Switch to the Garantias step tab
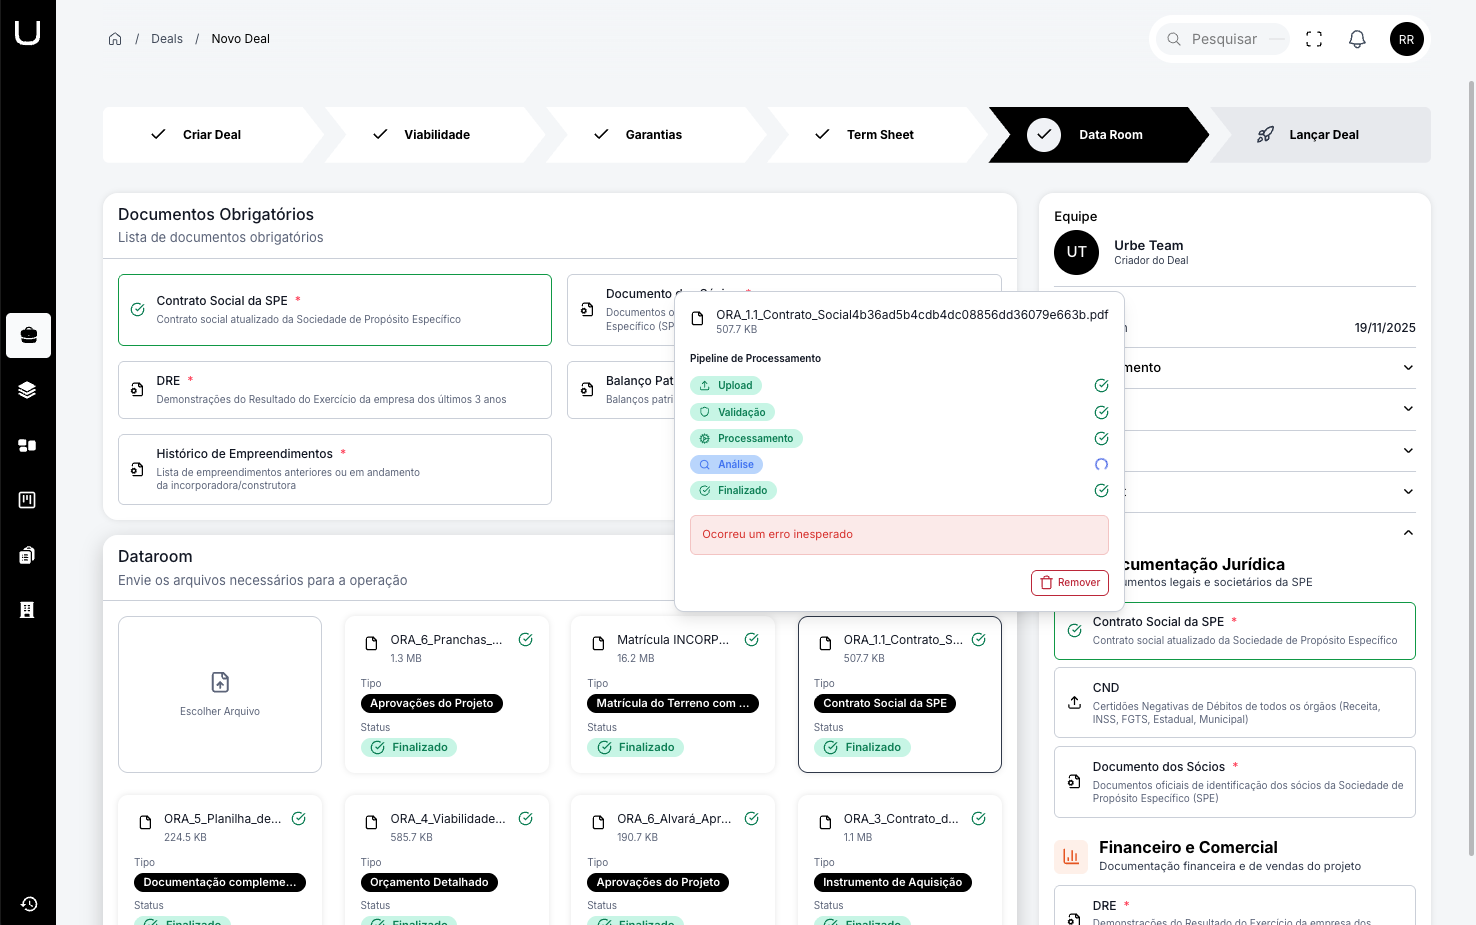Screen dimensions: 1476x925 pos(652,134)
